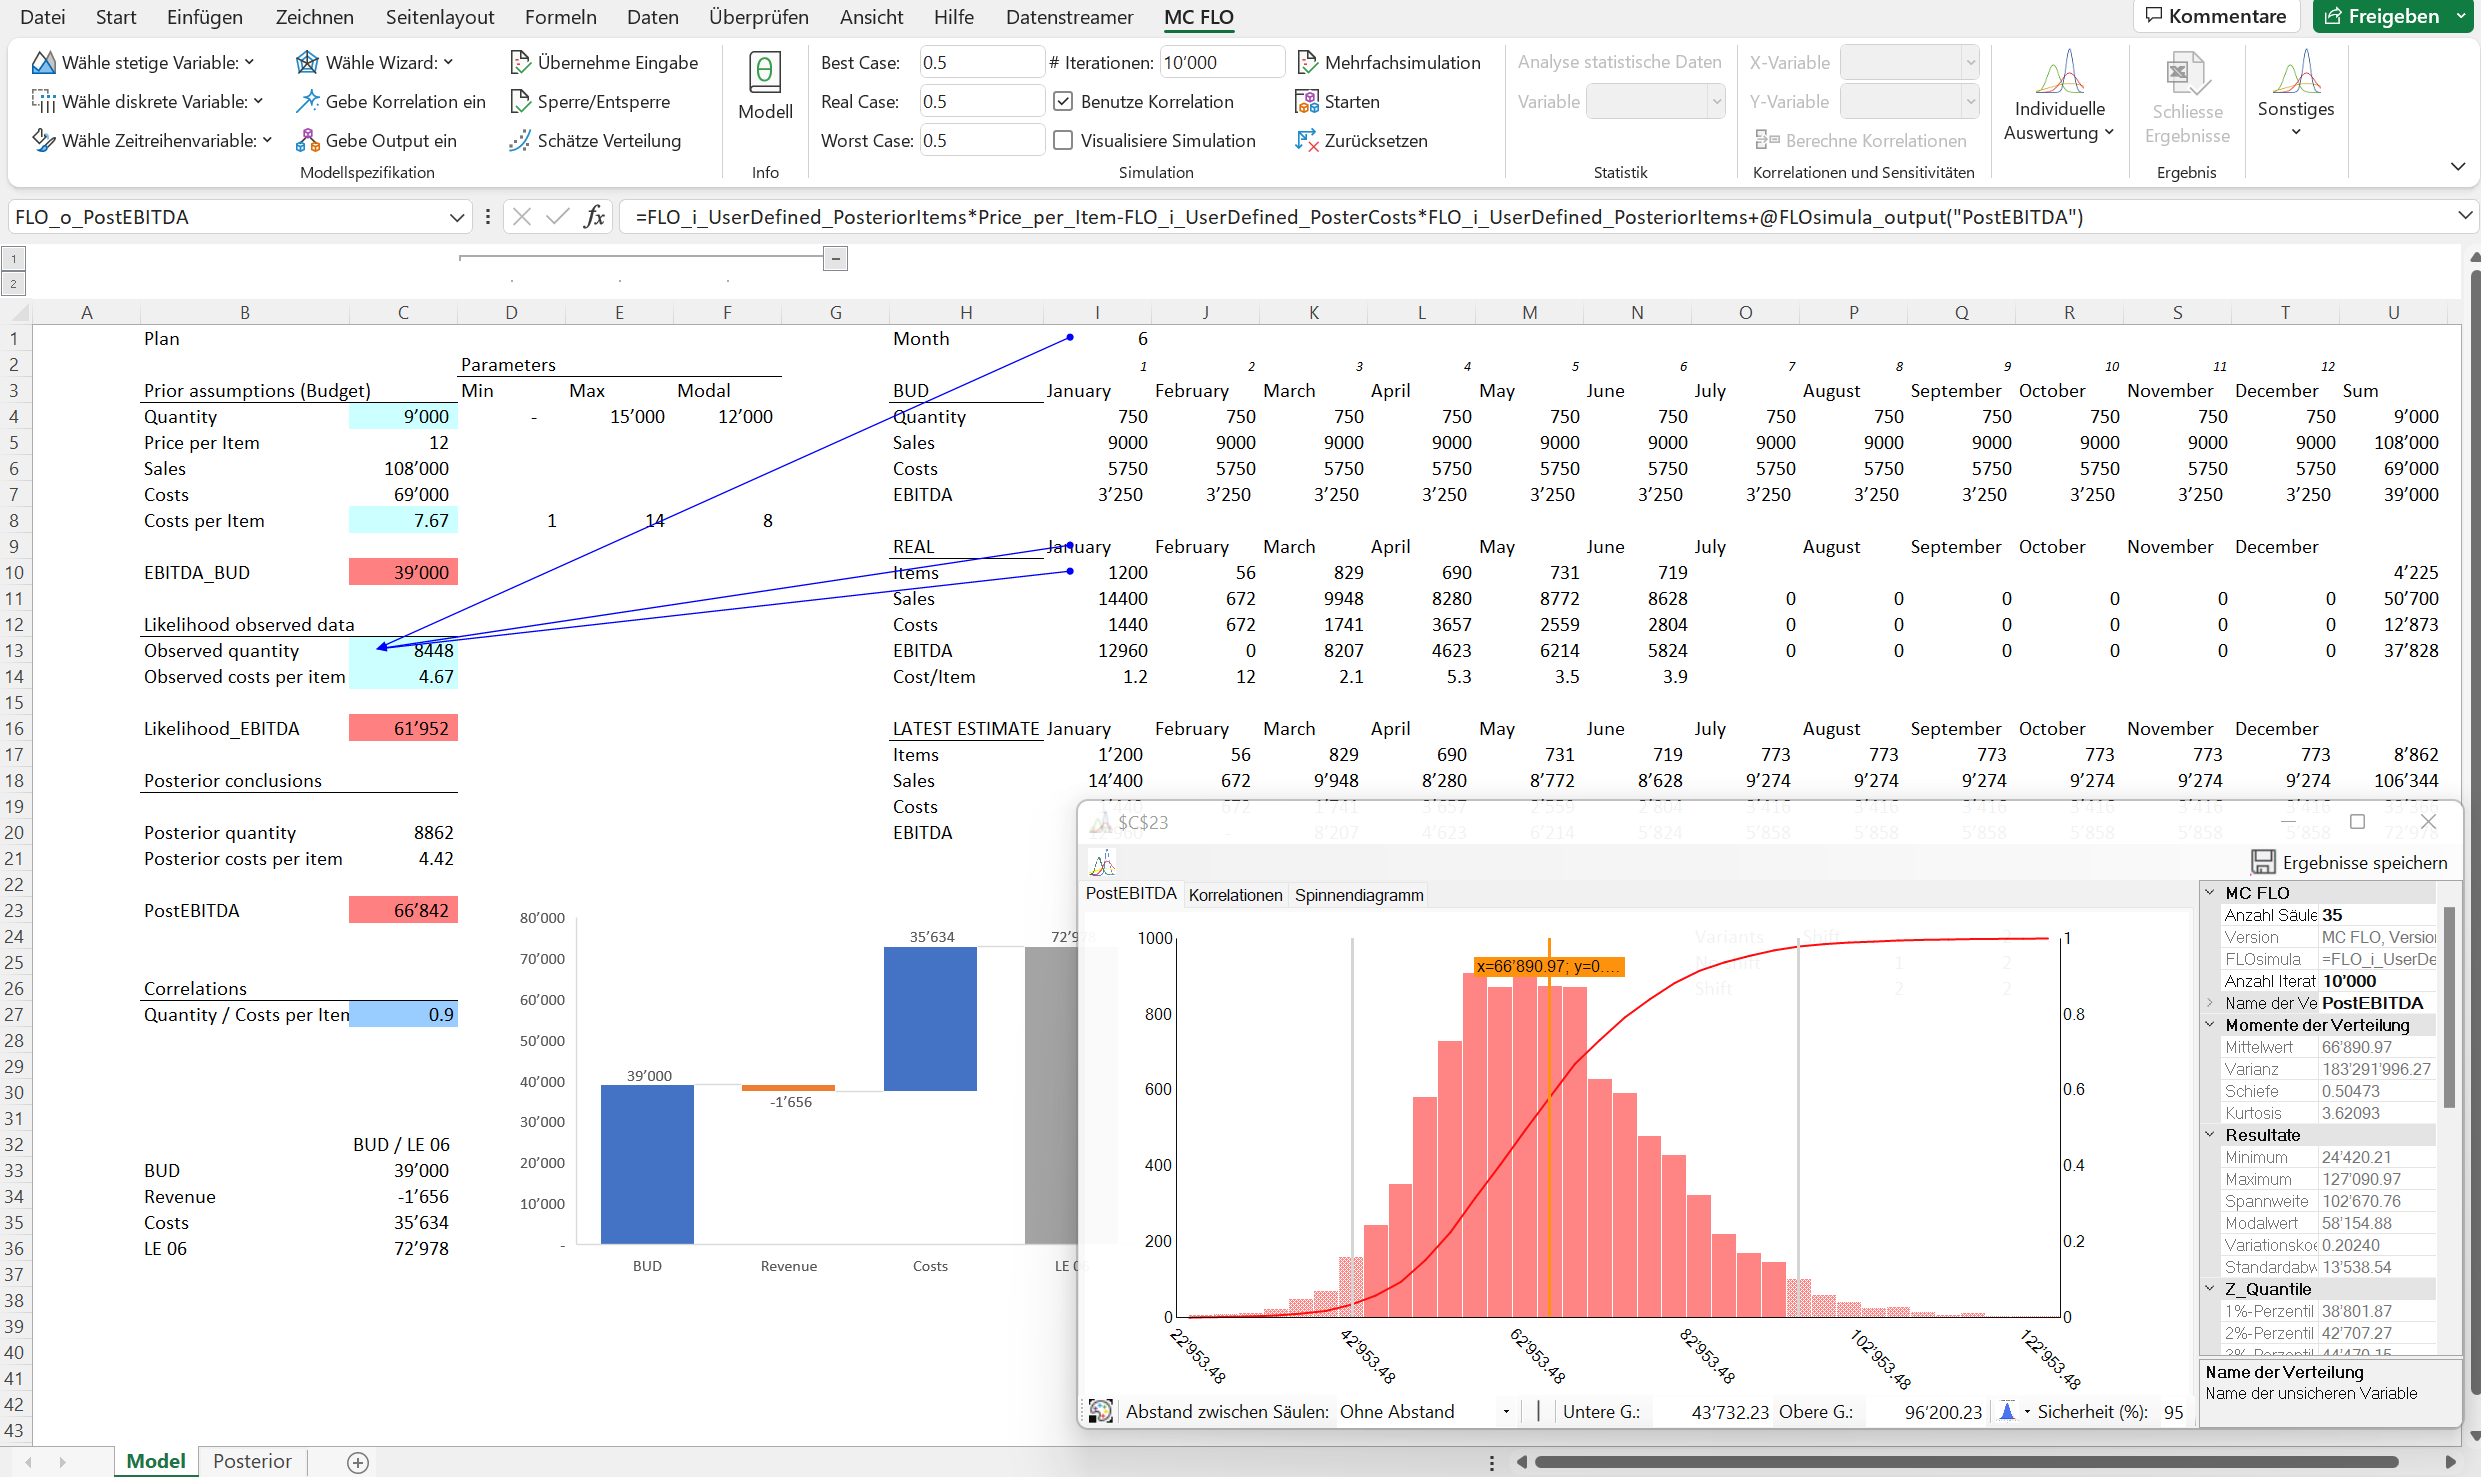The image size is (2481, 1477).
Task: Open the Kommentare panel
Action: click(x=2216, y=16)
